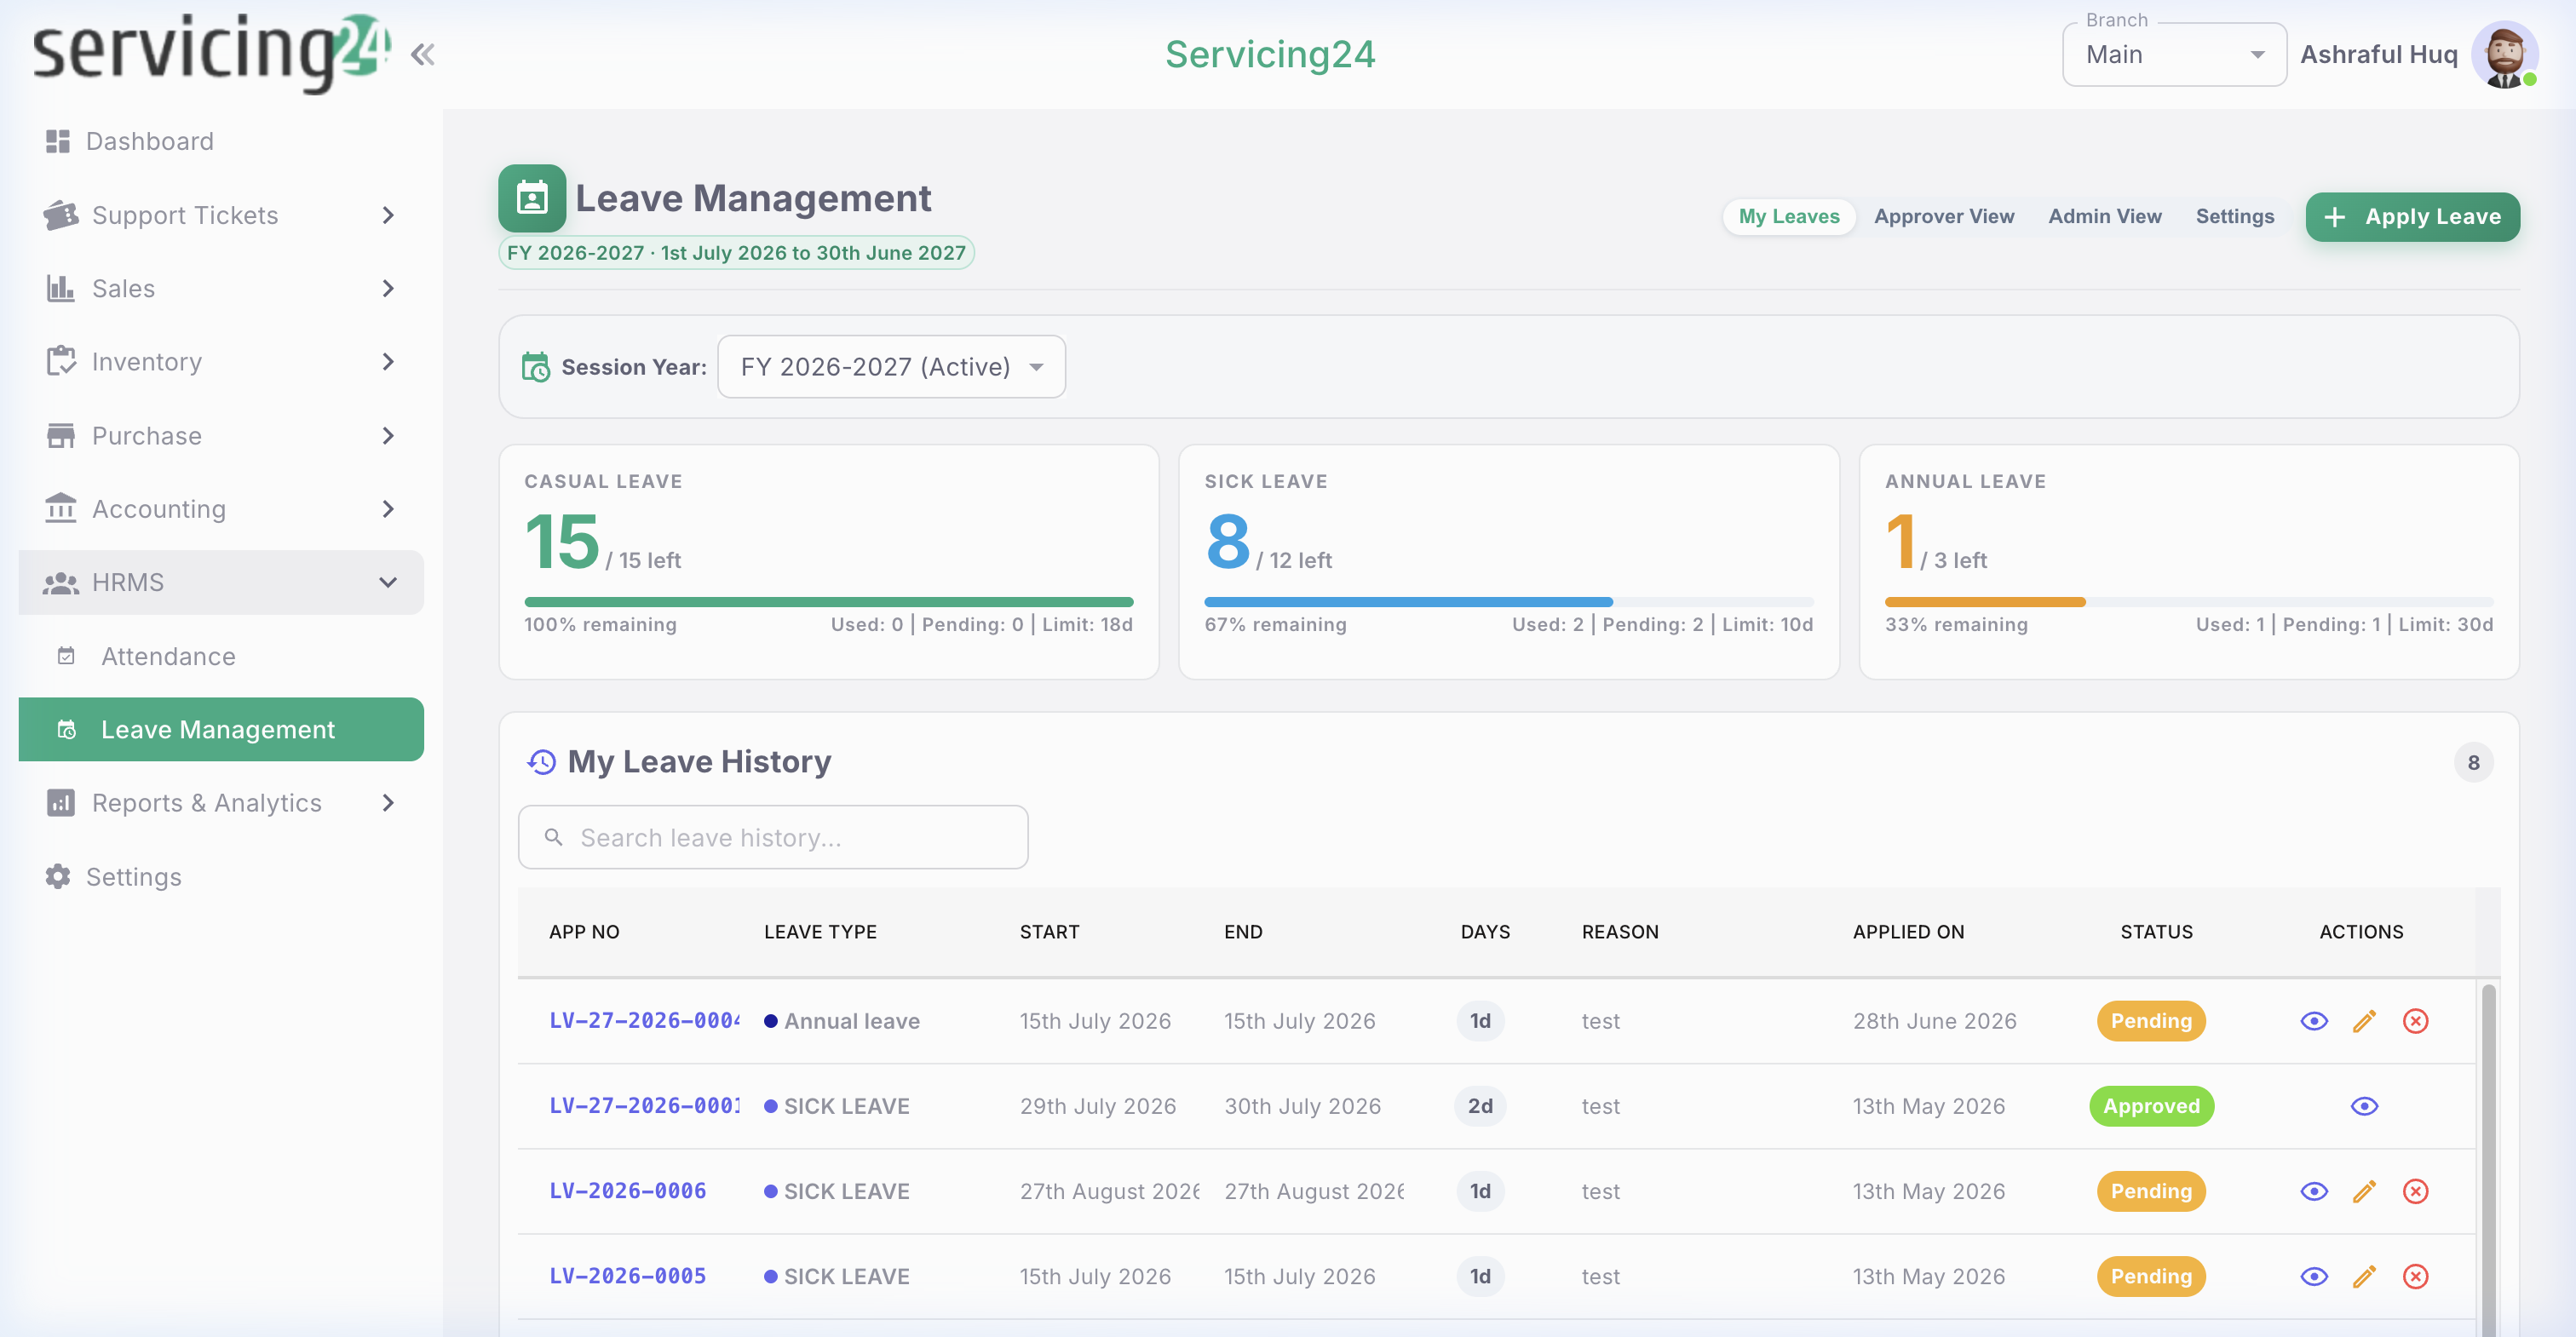Click the Approved status badge
The width and height of the screenshot is (2576, 1337).
(x=2152, y=1106)
